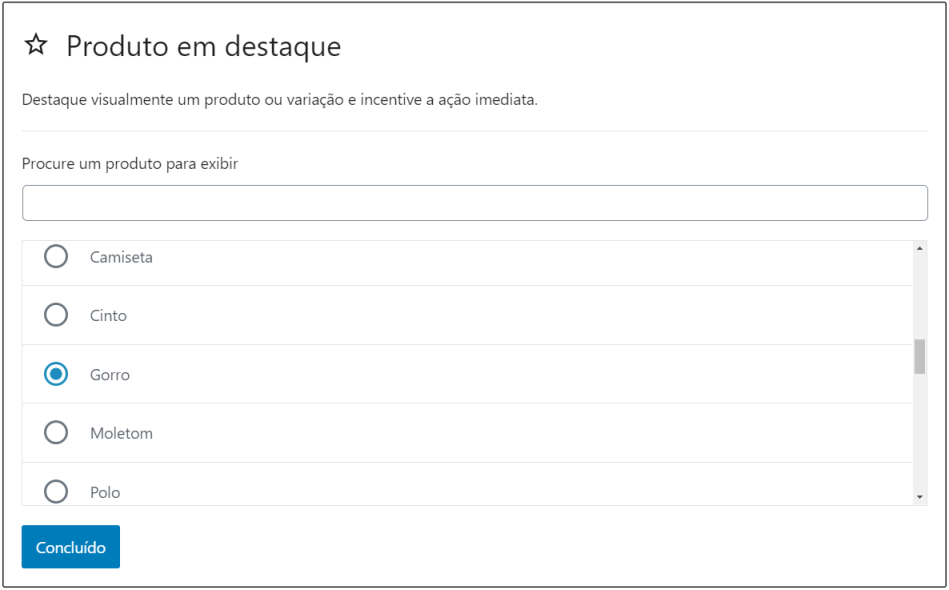
Task: Click the Polo product label
Action: [105, 492]
